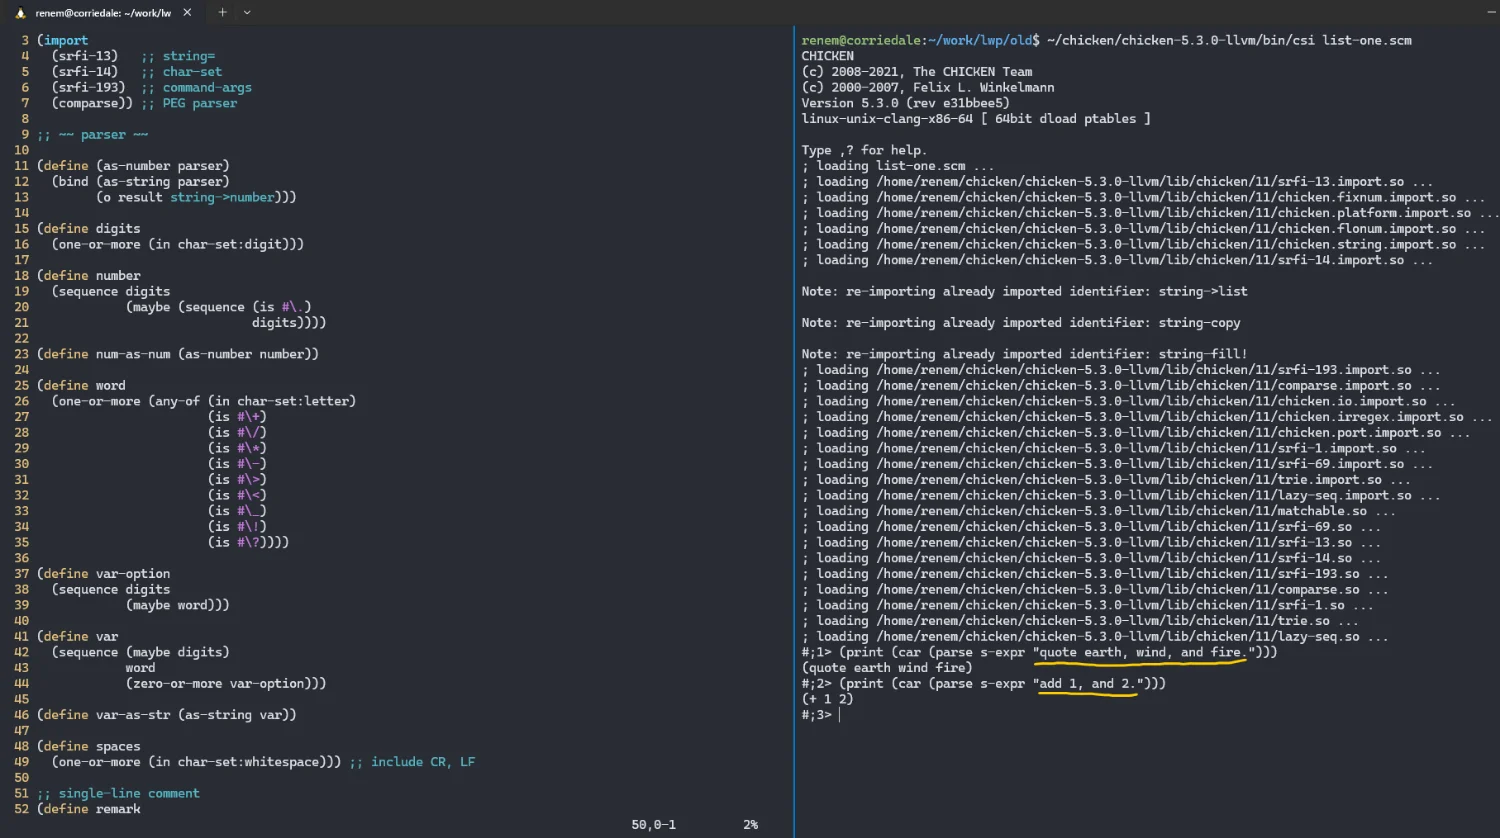Open a new terminal tab with the plus button
The height and width of the screenshot is (838, 1500).
pos(222,13)
